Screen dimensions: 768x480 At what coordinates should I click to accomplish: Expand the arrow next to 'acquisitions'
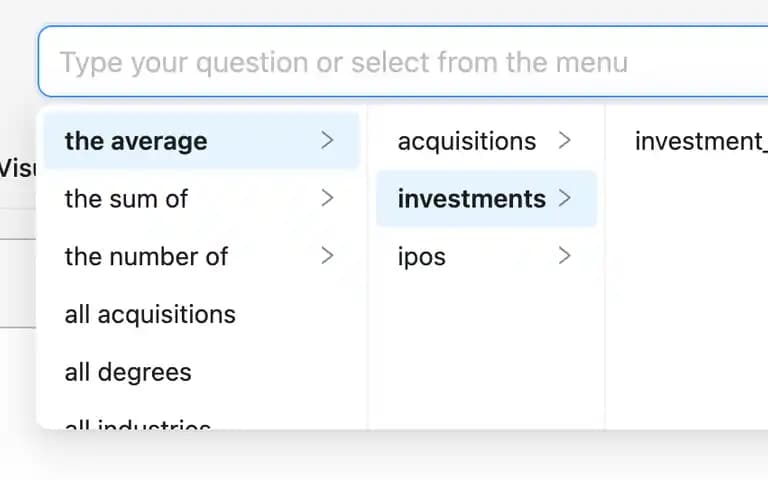565,141
